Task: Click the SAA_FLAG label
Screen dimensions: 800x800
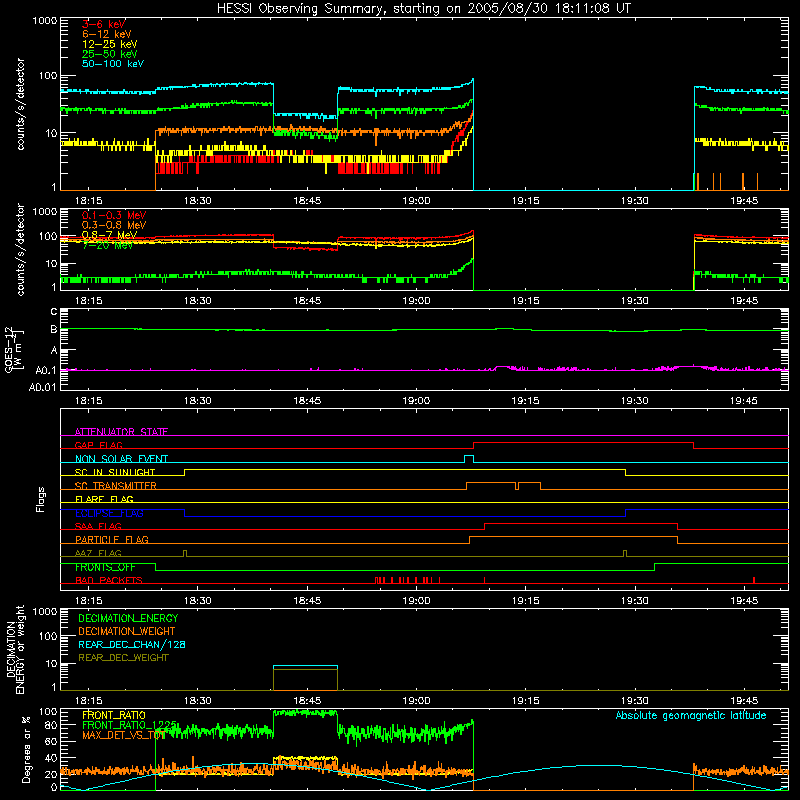Action: tap(98, 526)
